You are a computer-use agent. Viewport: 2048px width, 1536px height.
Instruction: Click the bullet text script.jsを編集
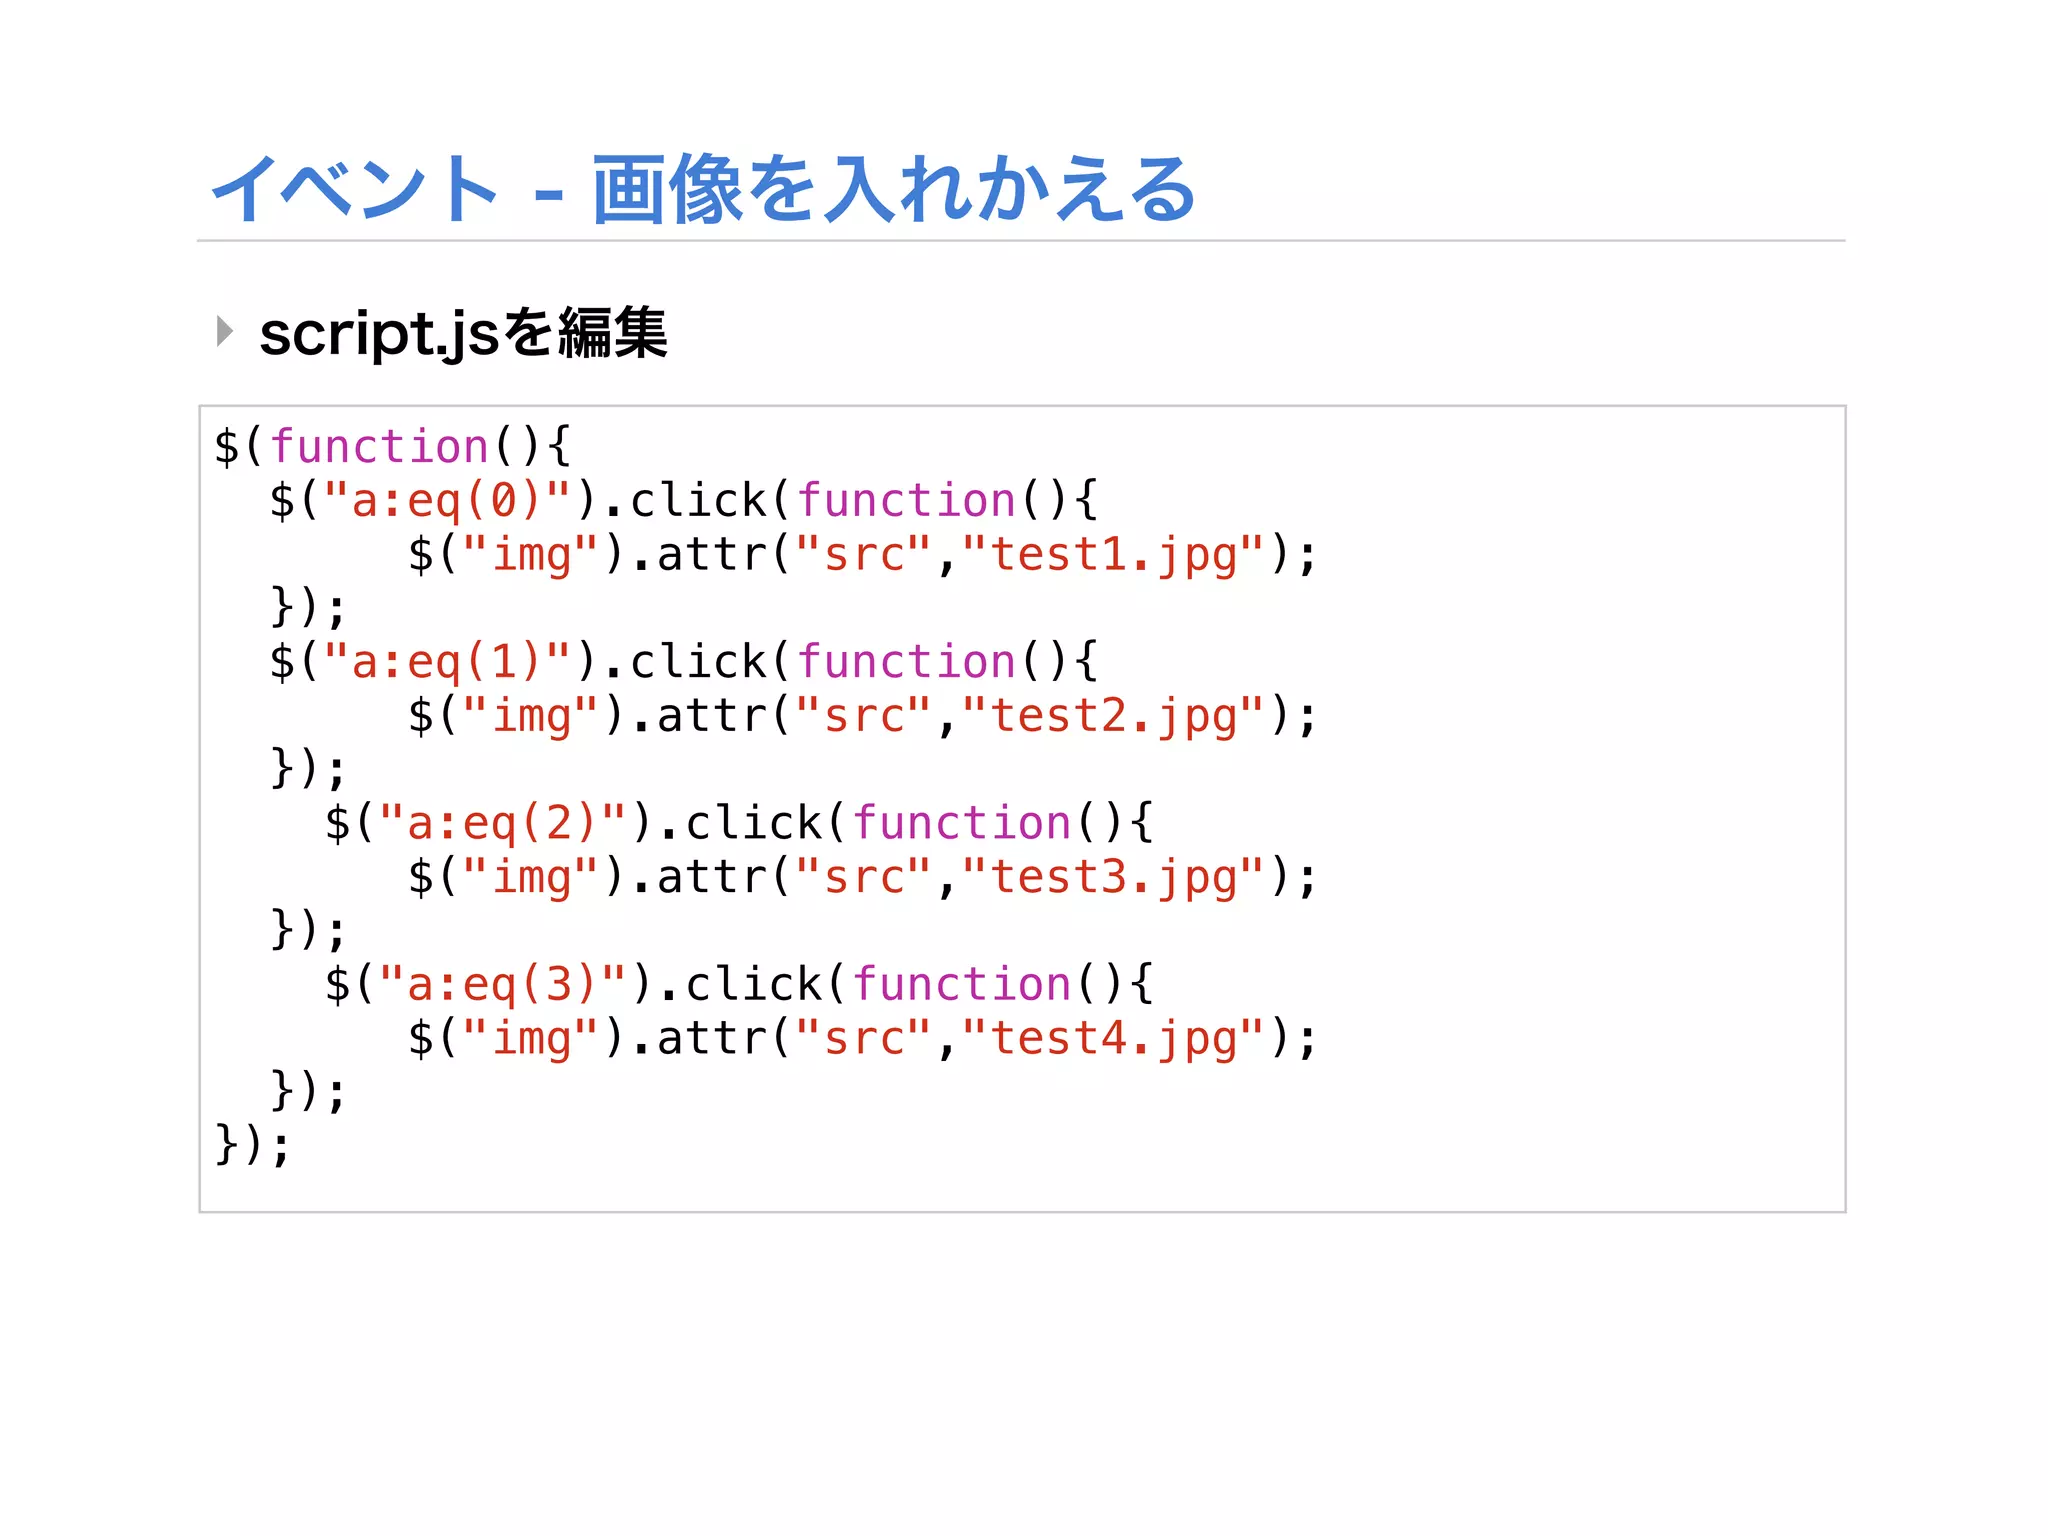coord(463,333)
